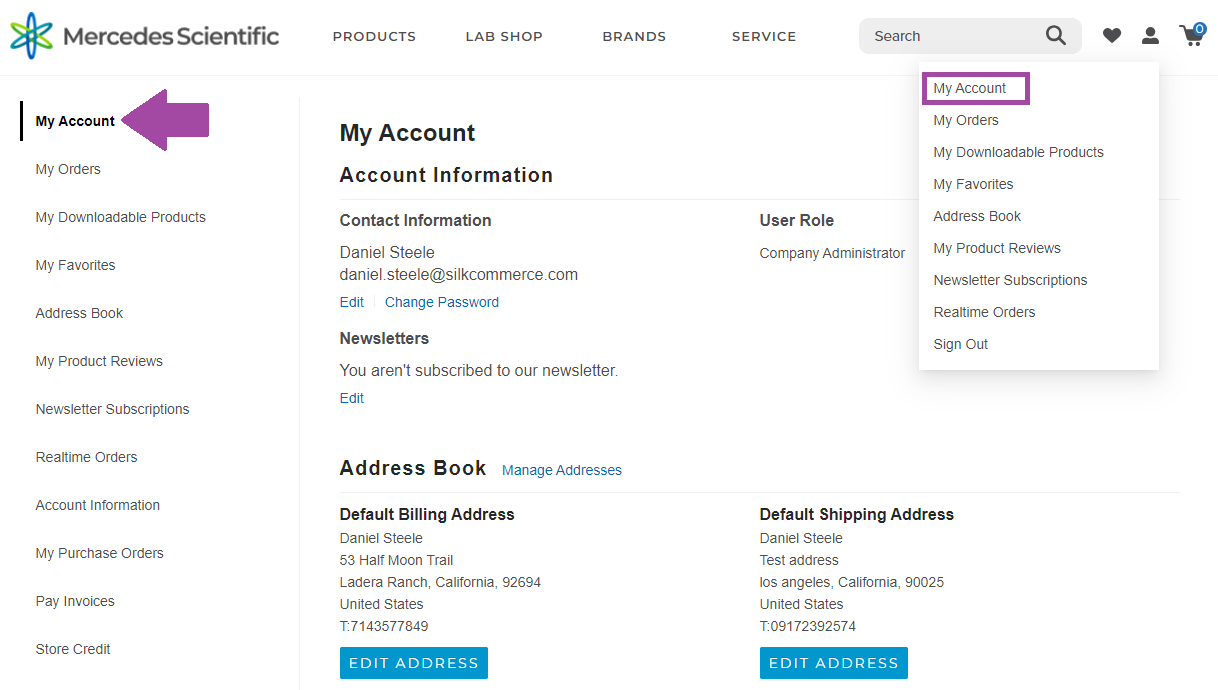Screen dimensions: 1218x690
Task: Click the Mercedes Scientific logo
Action: coord(145,36)
